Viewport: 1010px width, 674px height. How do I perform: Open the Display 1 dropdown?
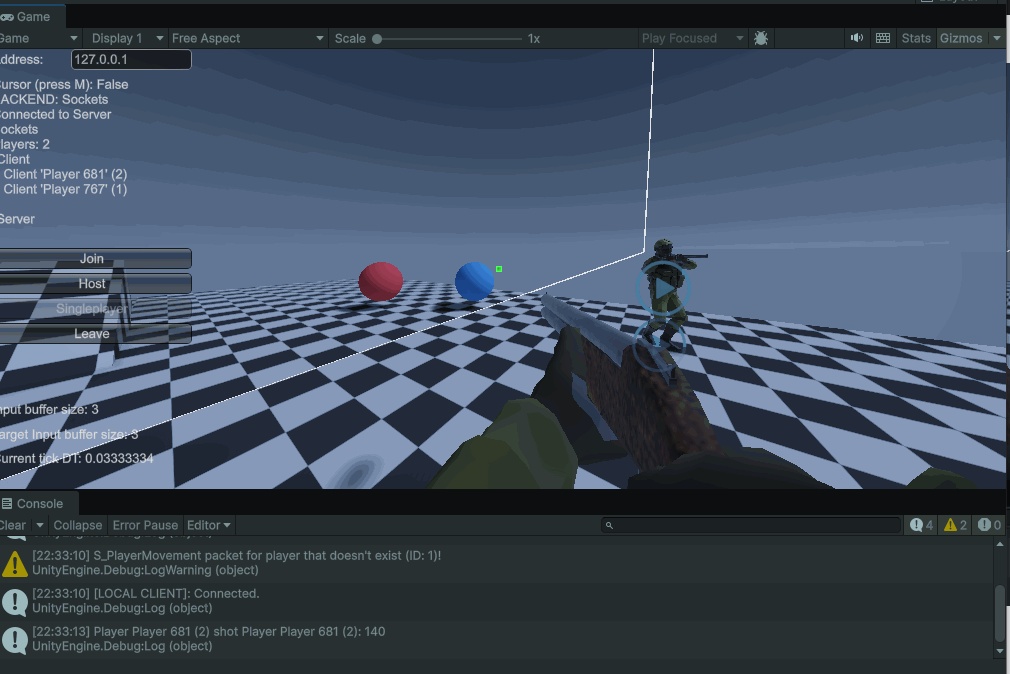pos(124,38)
